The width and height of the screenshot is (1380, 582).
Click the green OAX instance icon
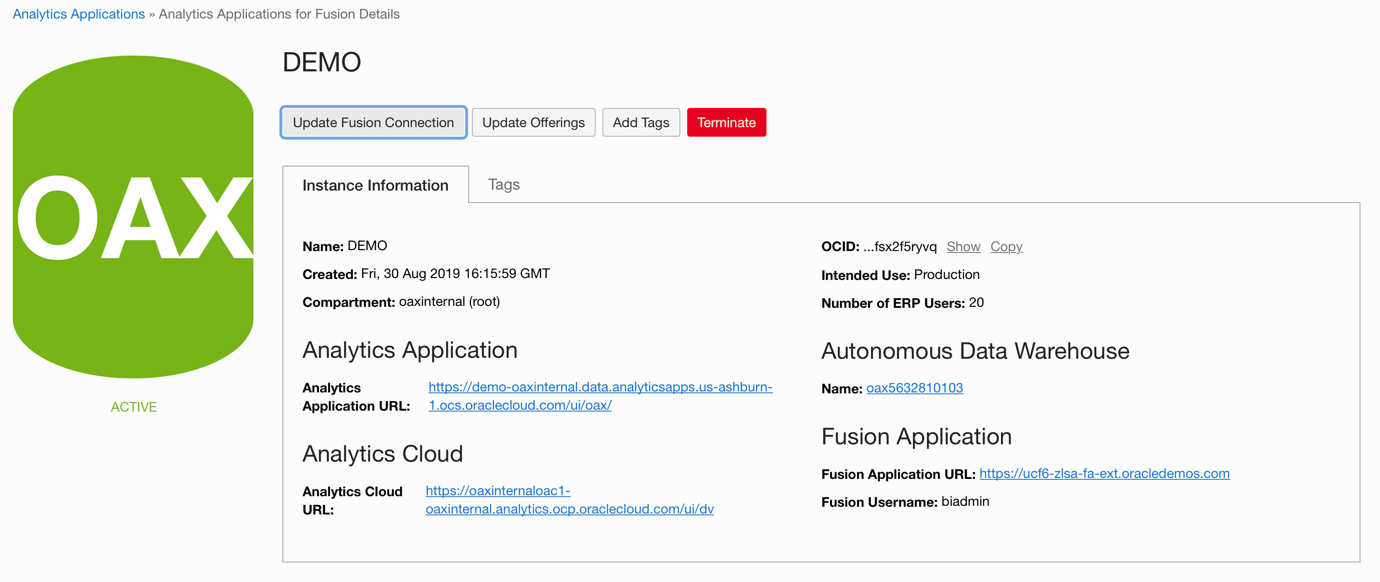click(x=133, y=217)
